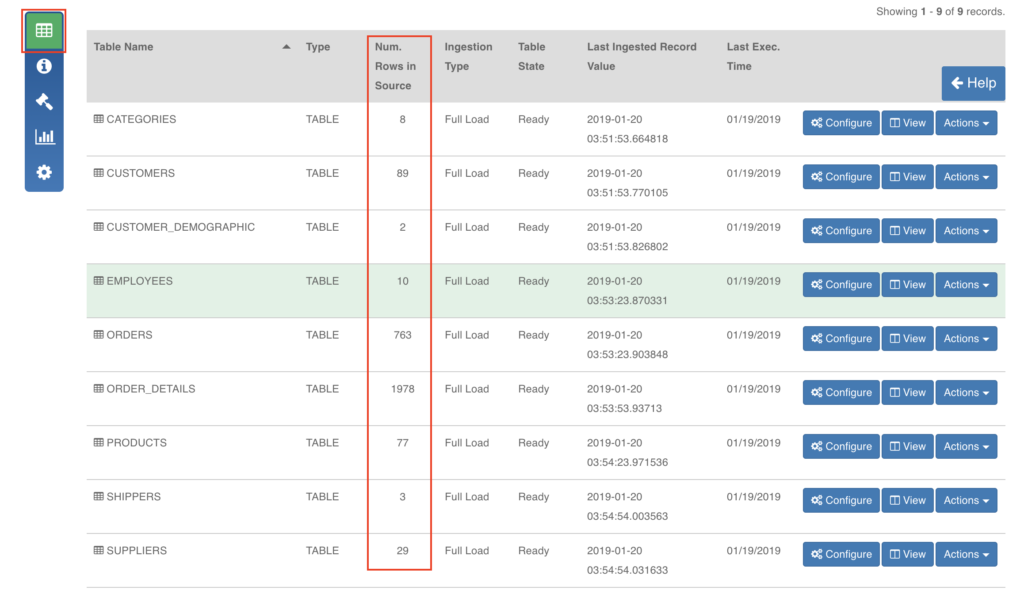This screenshot has width=1024, height=594.
Task: Sort by Table Name column arrow
Action: tap(287, 47)
